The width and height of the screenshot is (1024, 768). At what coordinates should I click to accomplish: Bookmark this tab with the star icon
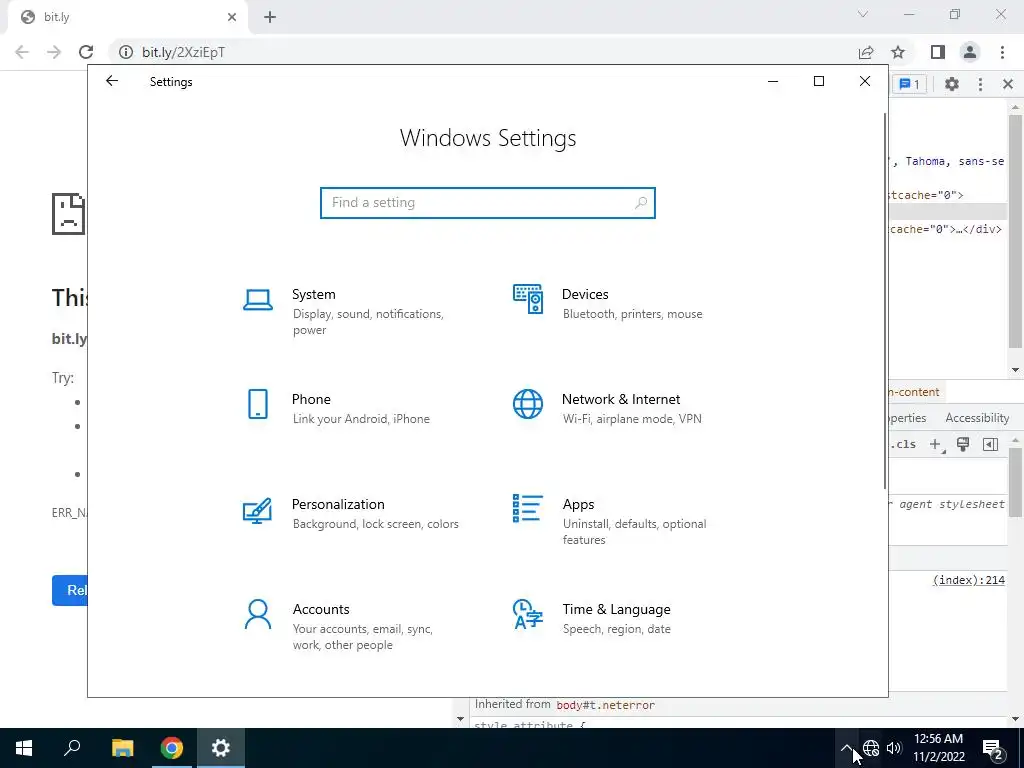tap(898, 52)
